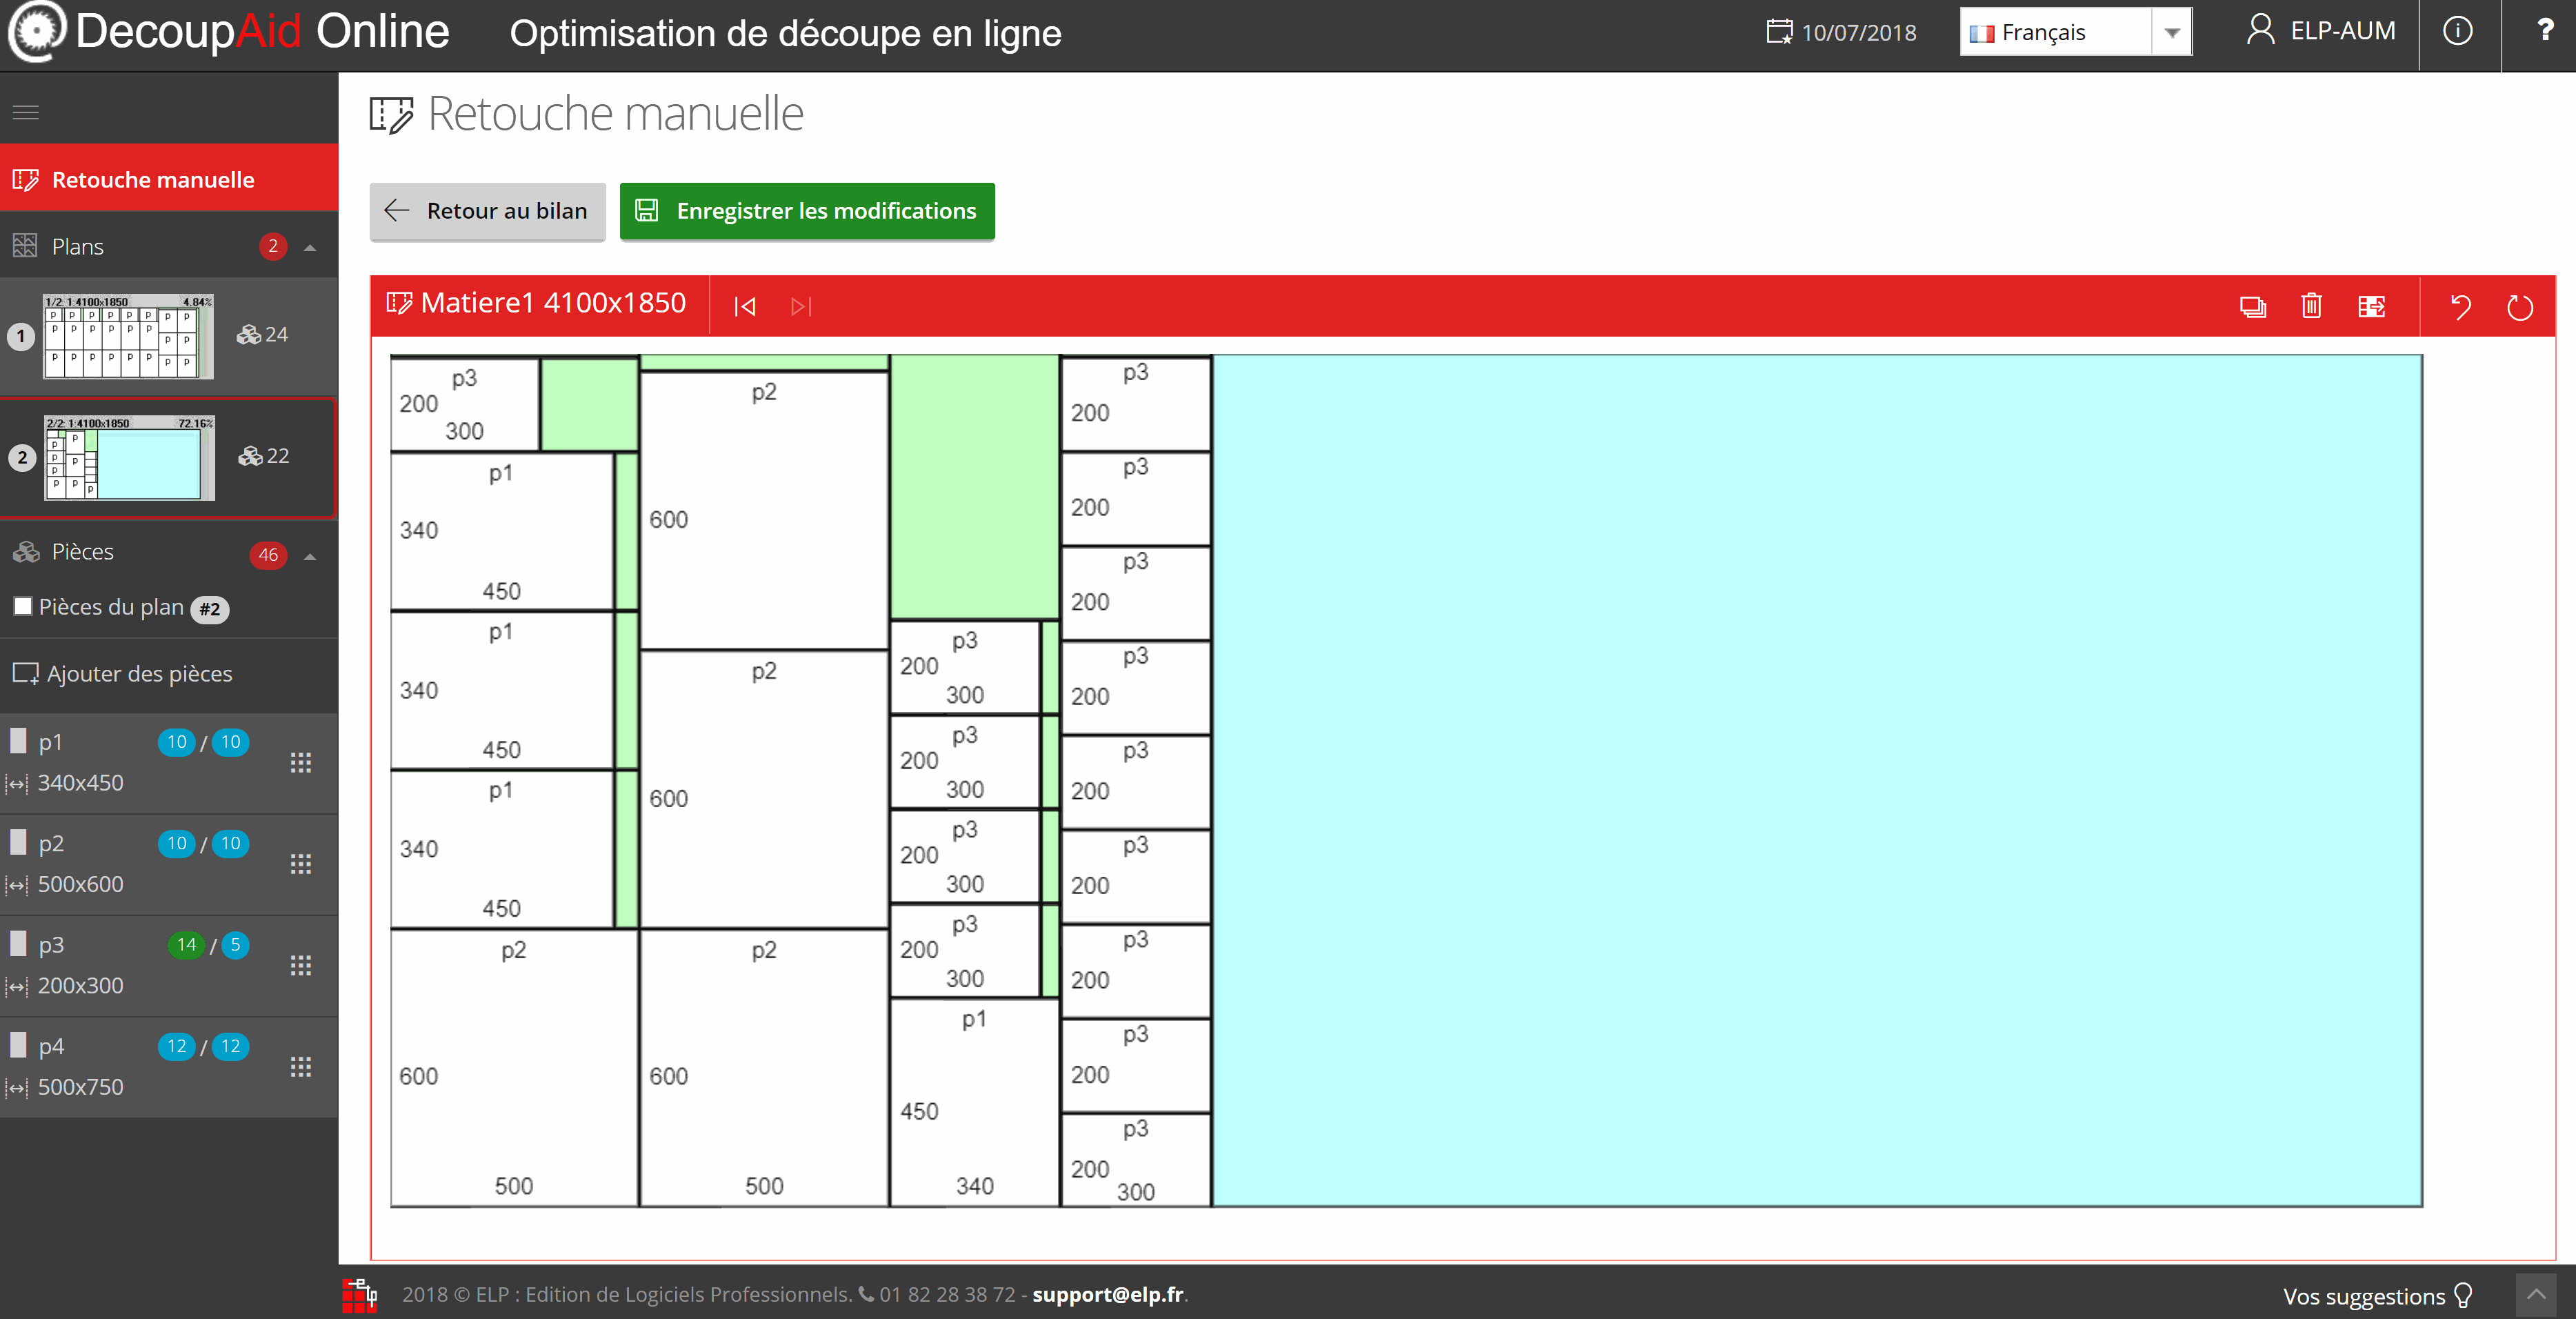Open the Français language dropdown
This screenshot has height=1319, width=2576.
(2075, 32)
